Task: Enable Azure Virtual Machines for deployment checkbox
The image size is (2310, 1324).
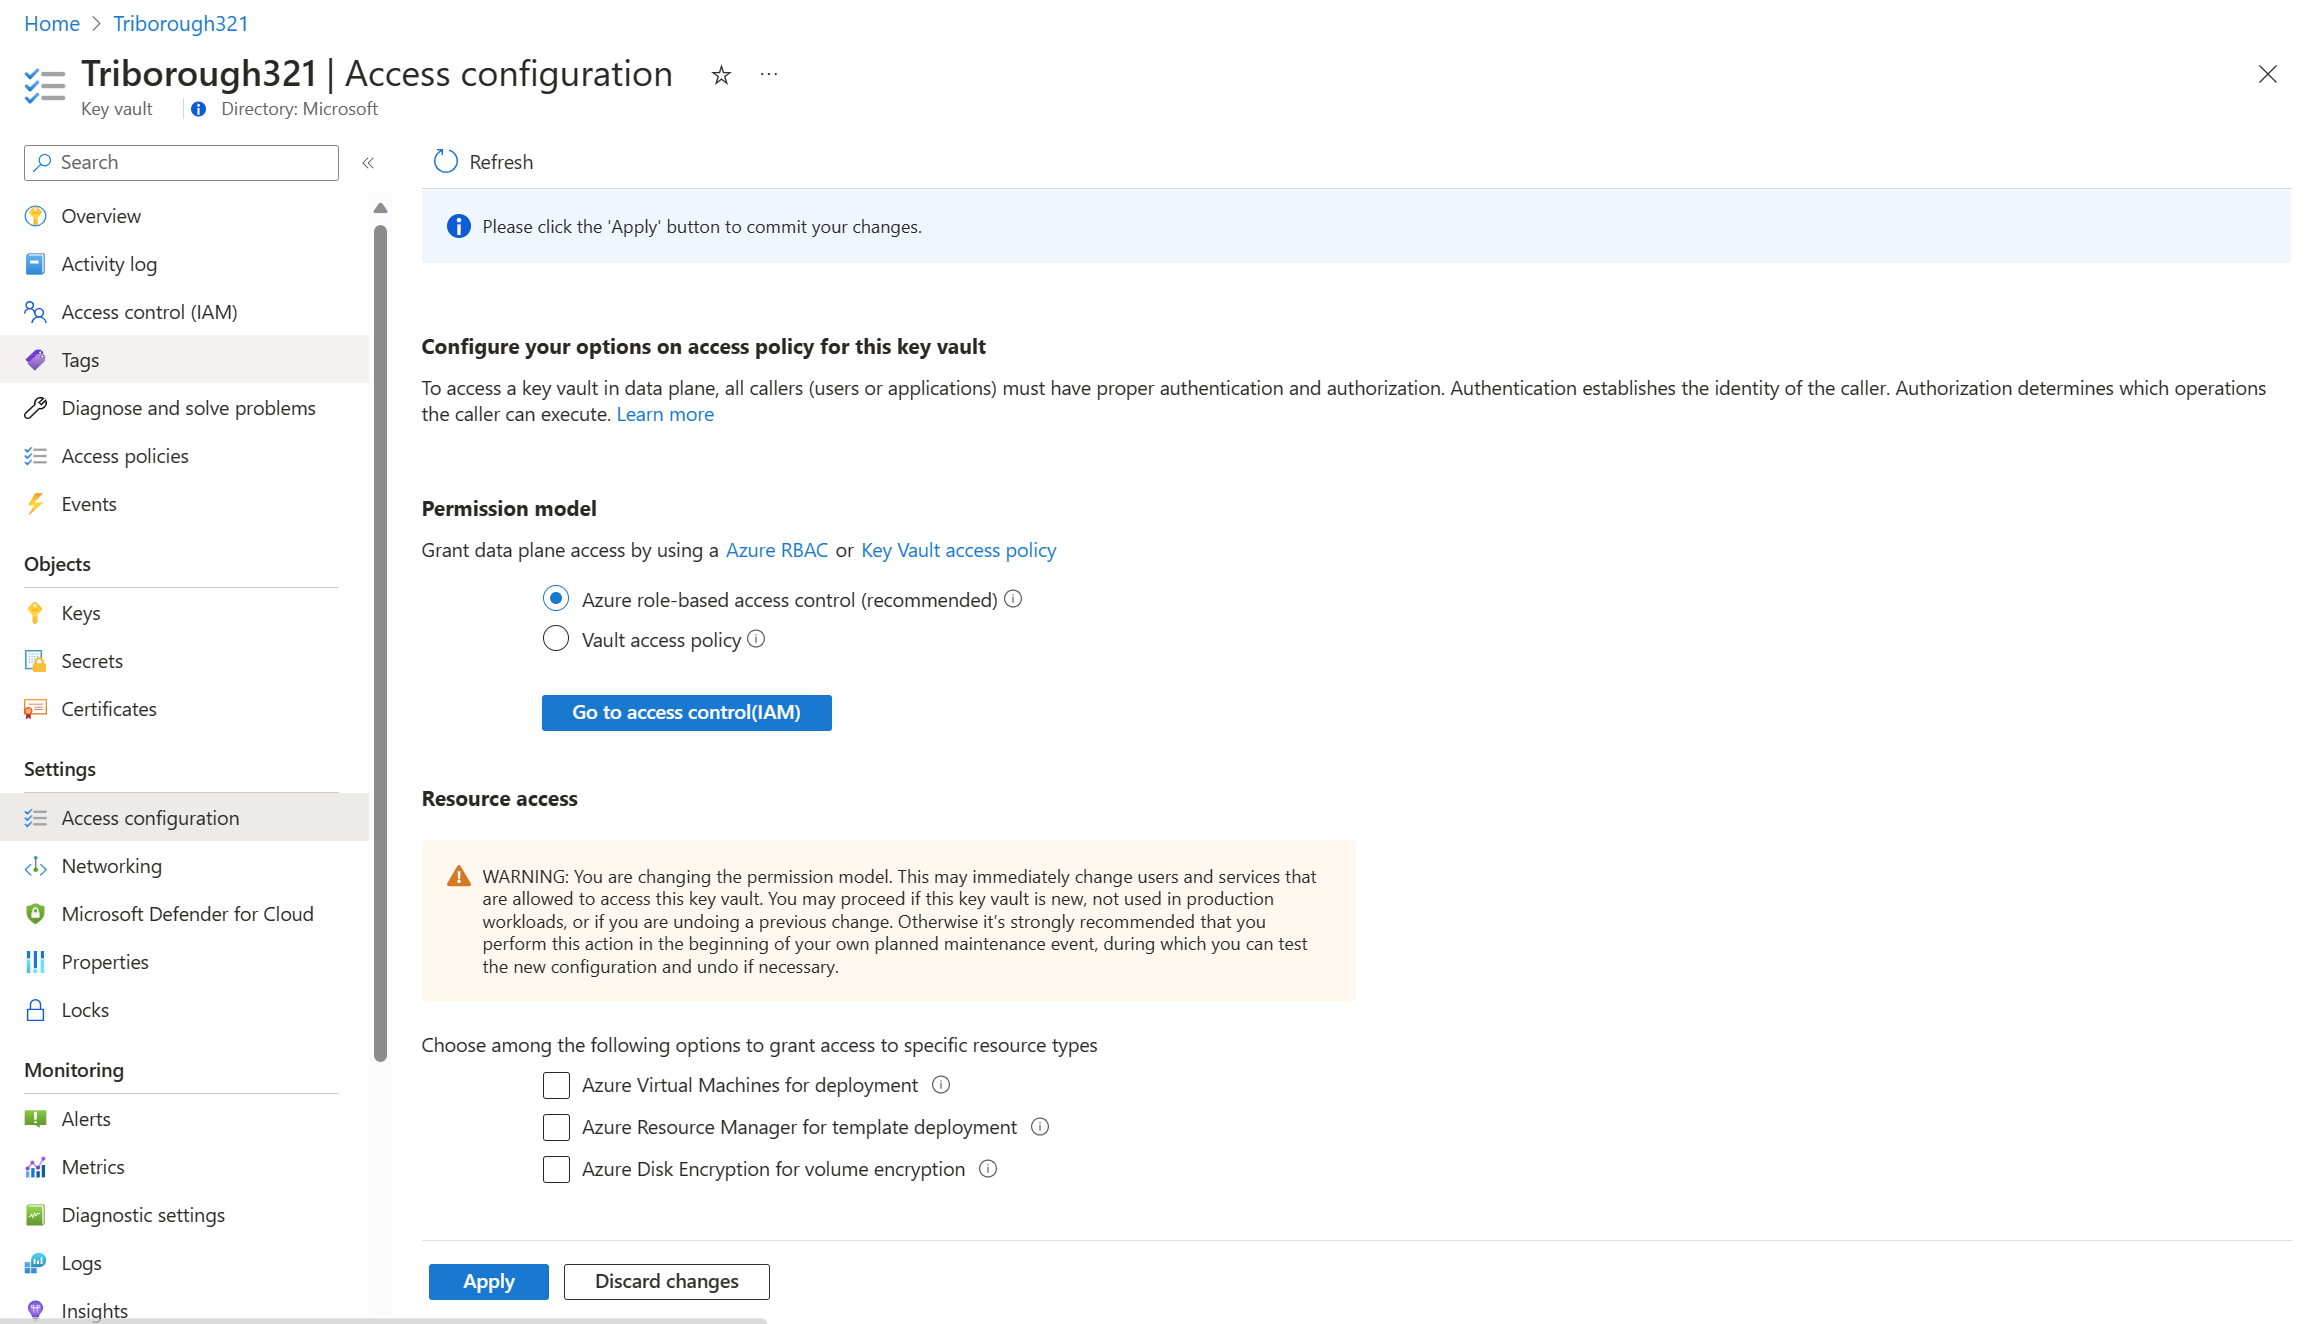Action: (x=557, y=1086)
